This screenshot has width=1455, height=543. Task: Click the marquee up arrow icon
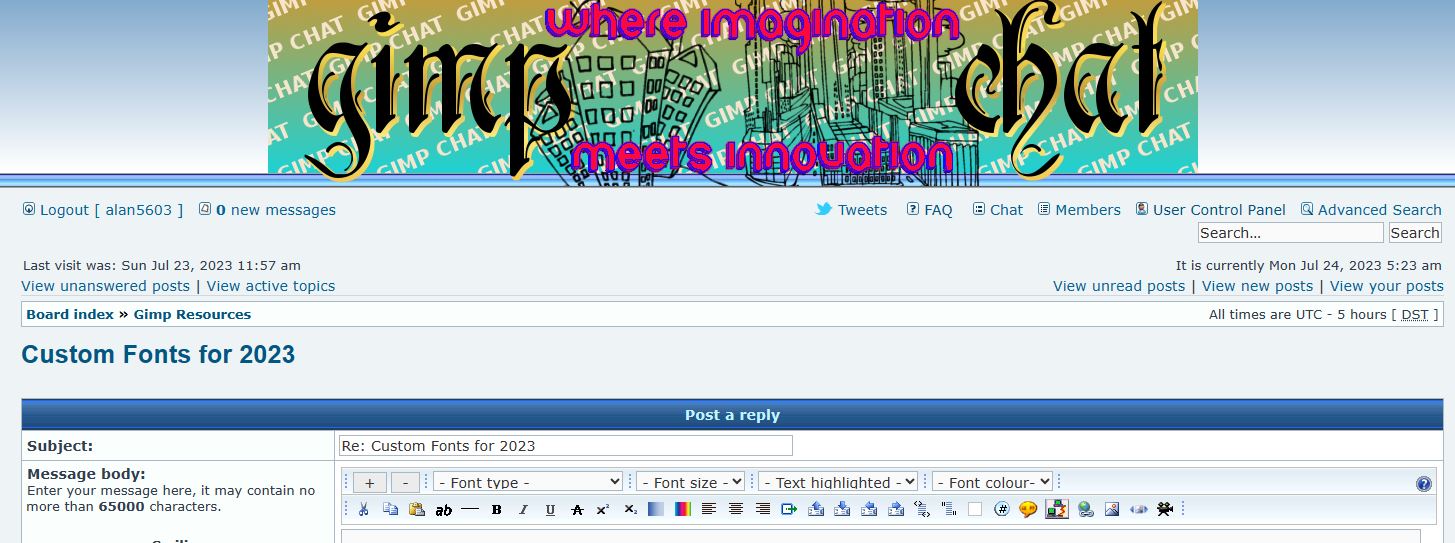[x=816, y=509]
